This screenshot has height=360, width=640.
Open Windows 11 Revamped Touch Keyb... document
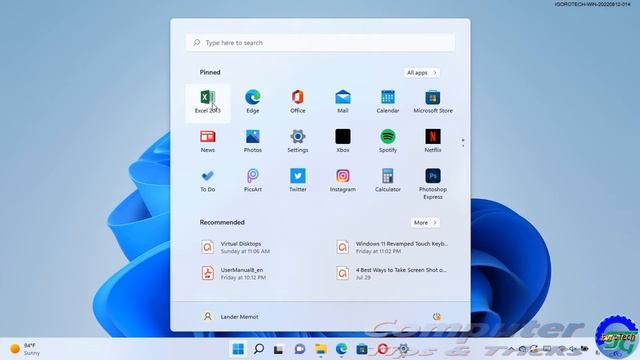tap(393, 247)
